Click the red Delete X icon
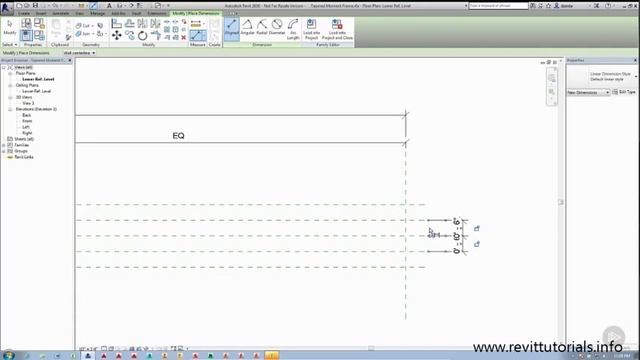 coord(184,38)
